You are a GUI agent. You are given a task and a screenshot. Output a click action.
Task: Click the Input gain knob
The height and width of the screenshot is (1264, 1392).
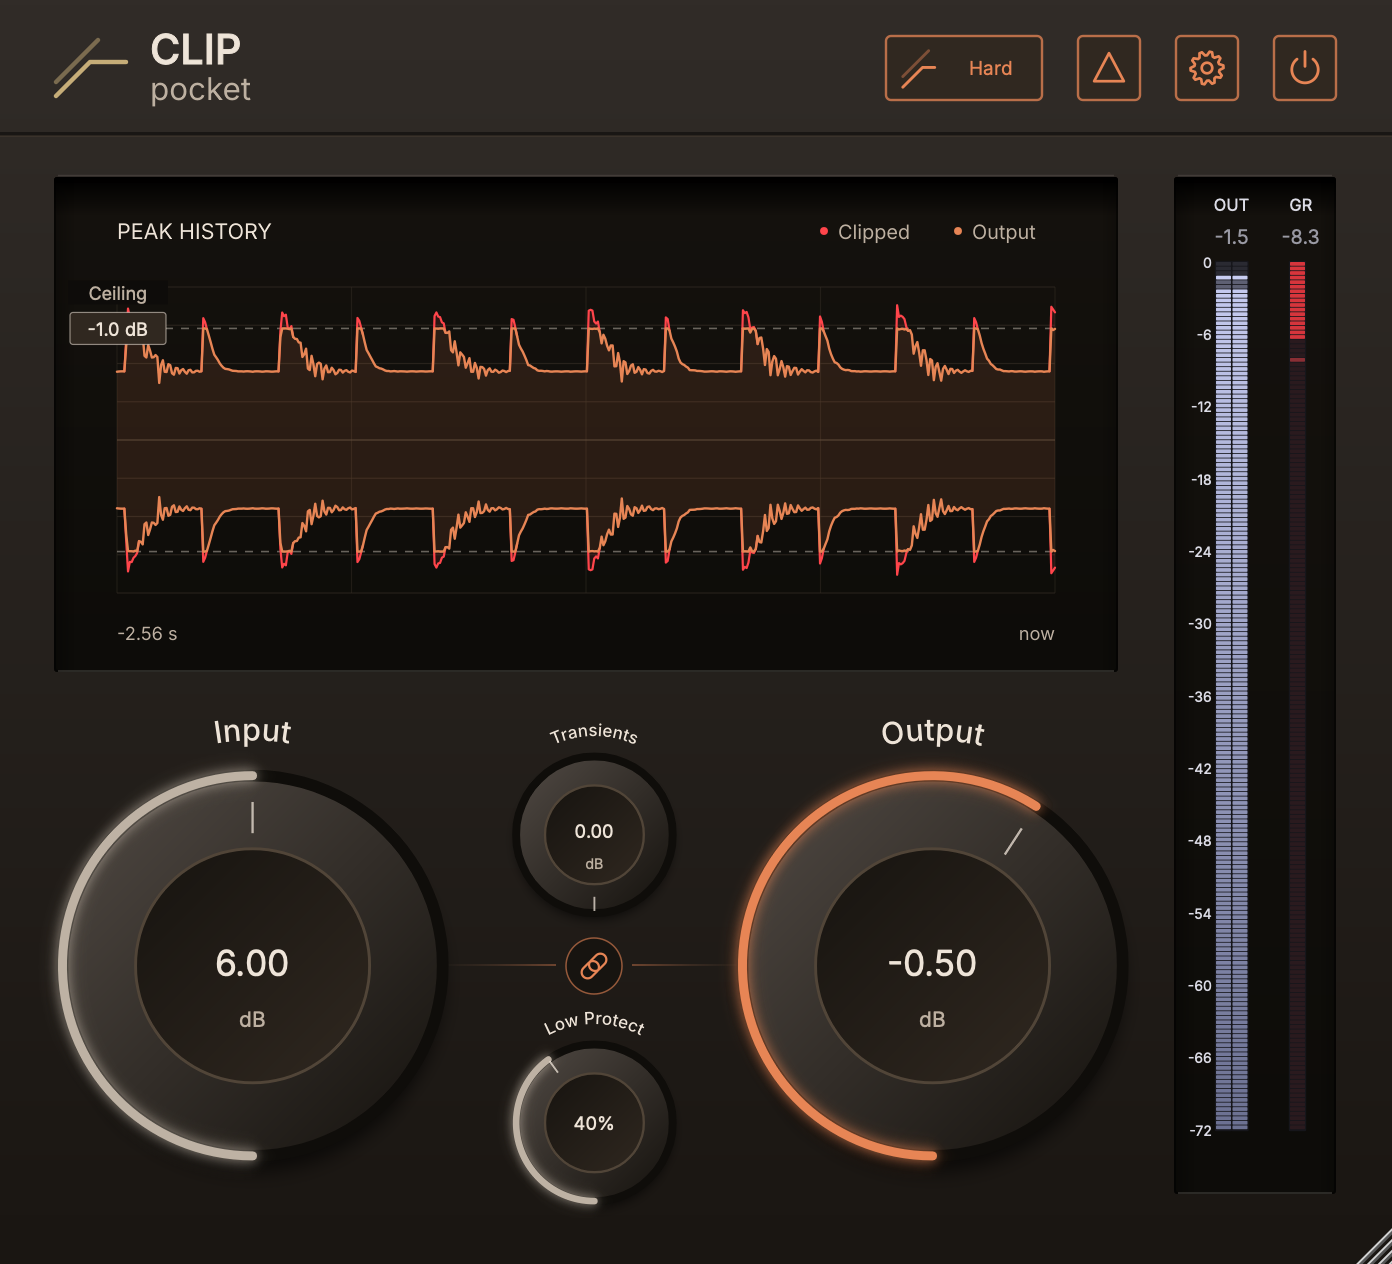(x=252, y=965)
